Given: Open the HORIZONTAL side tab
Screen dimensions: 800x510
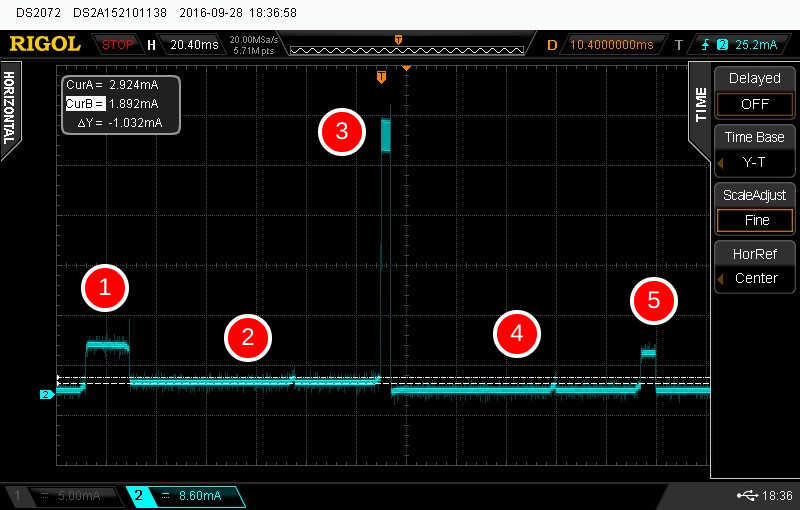Looking at the screenshot, I should point(10,108).
